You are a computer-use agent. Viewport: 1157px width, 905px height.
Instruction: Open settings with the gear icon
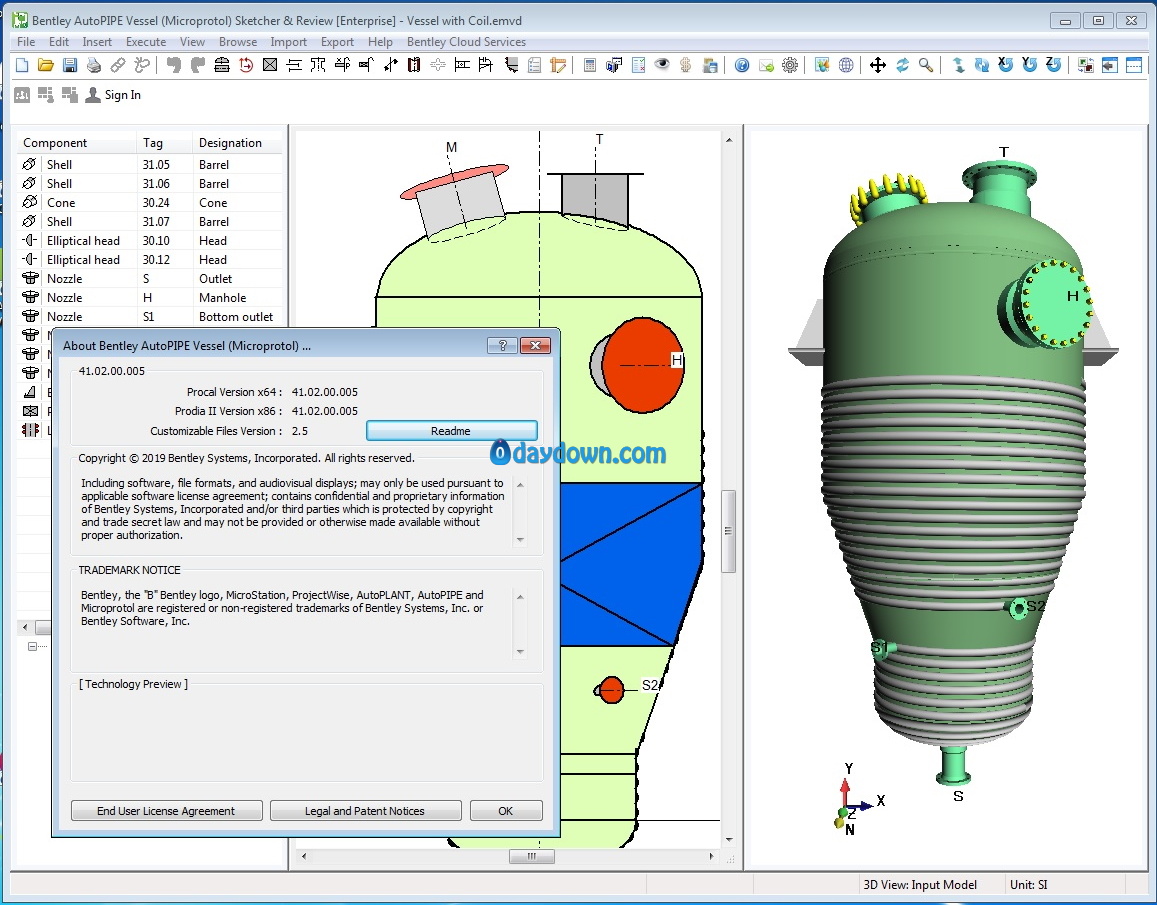(x=790, y=66)
